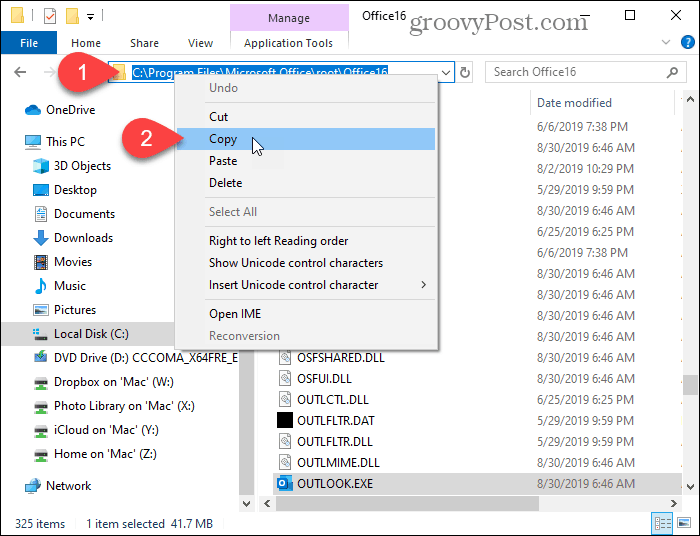Click the Refresh button next to address bar
This screenshot has height=536, width=700.
coord(465,72)
